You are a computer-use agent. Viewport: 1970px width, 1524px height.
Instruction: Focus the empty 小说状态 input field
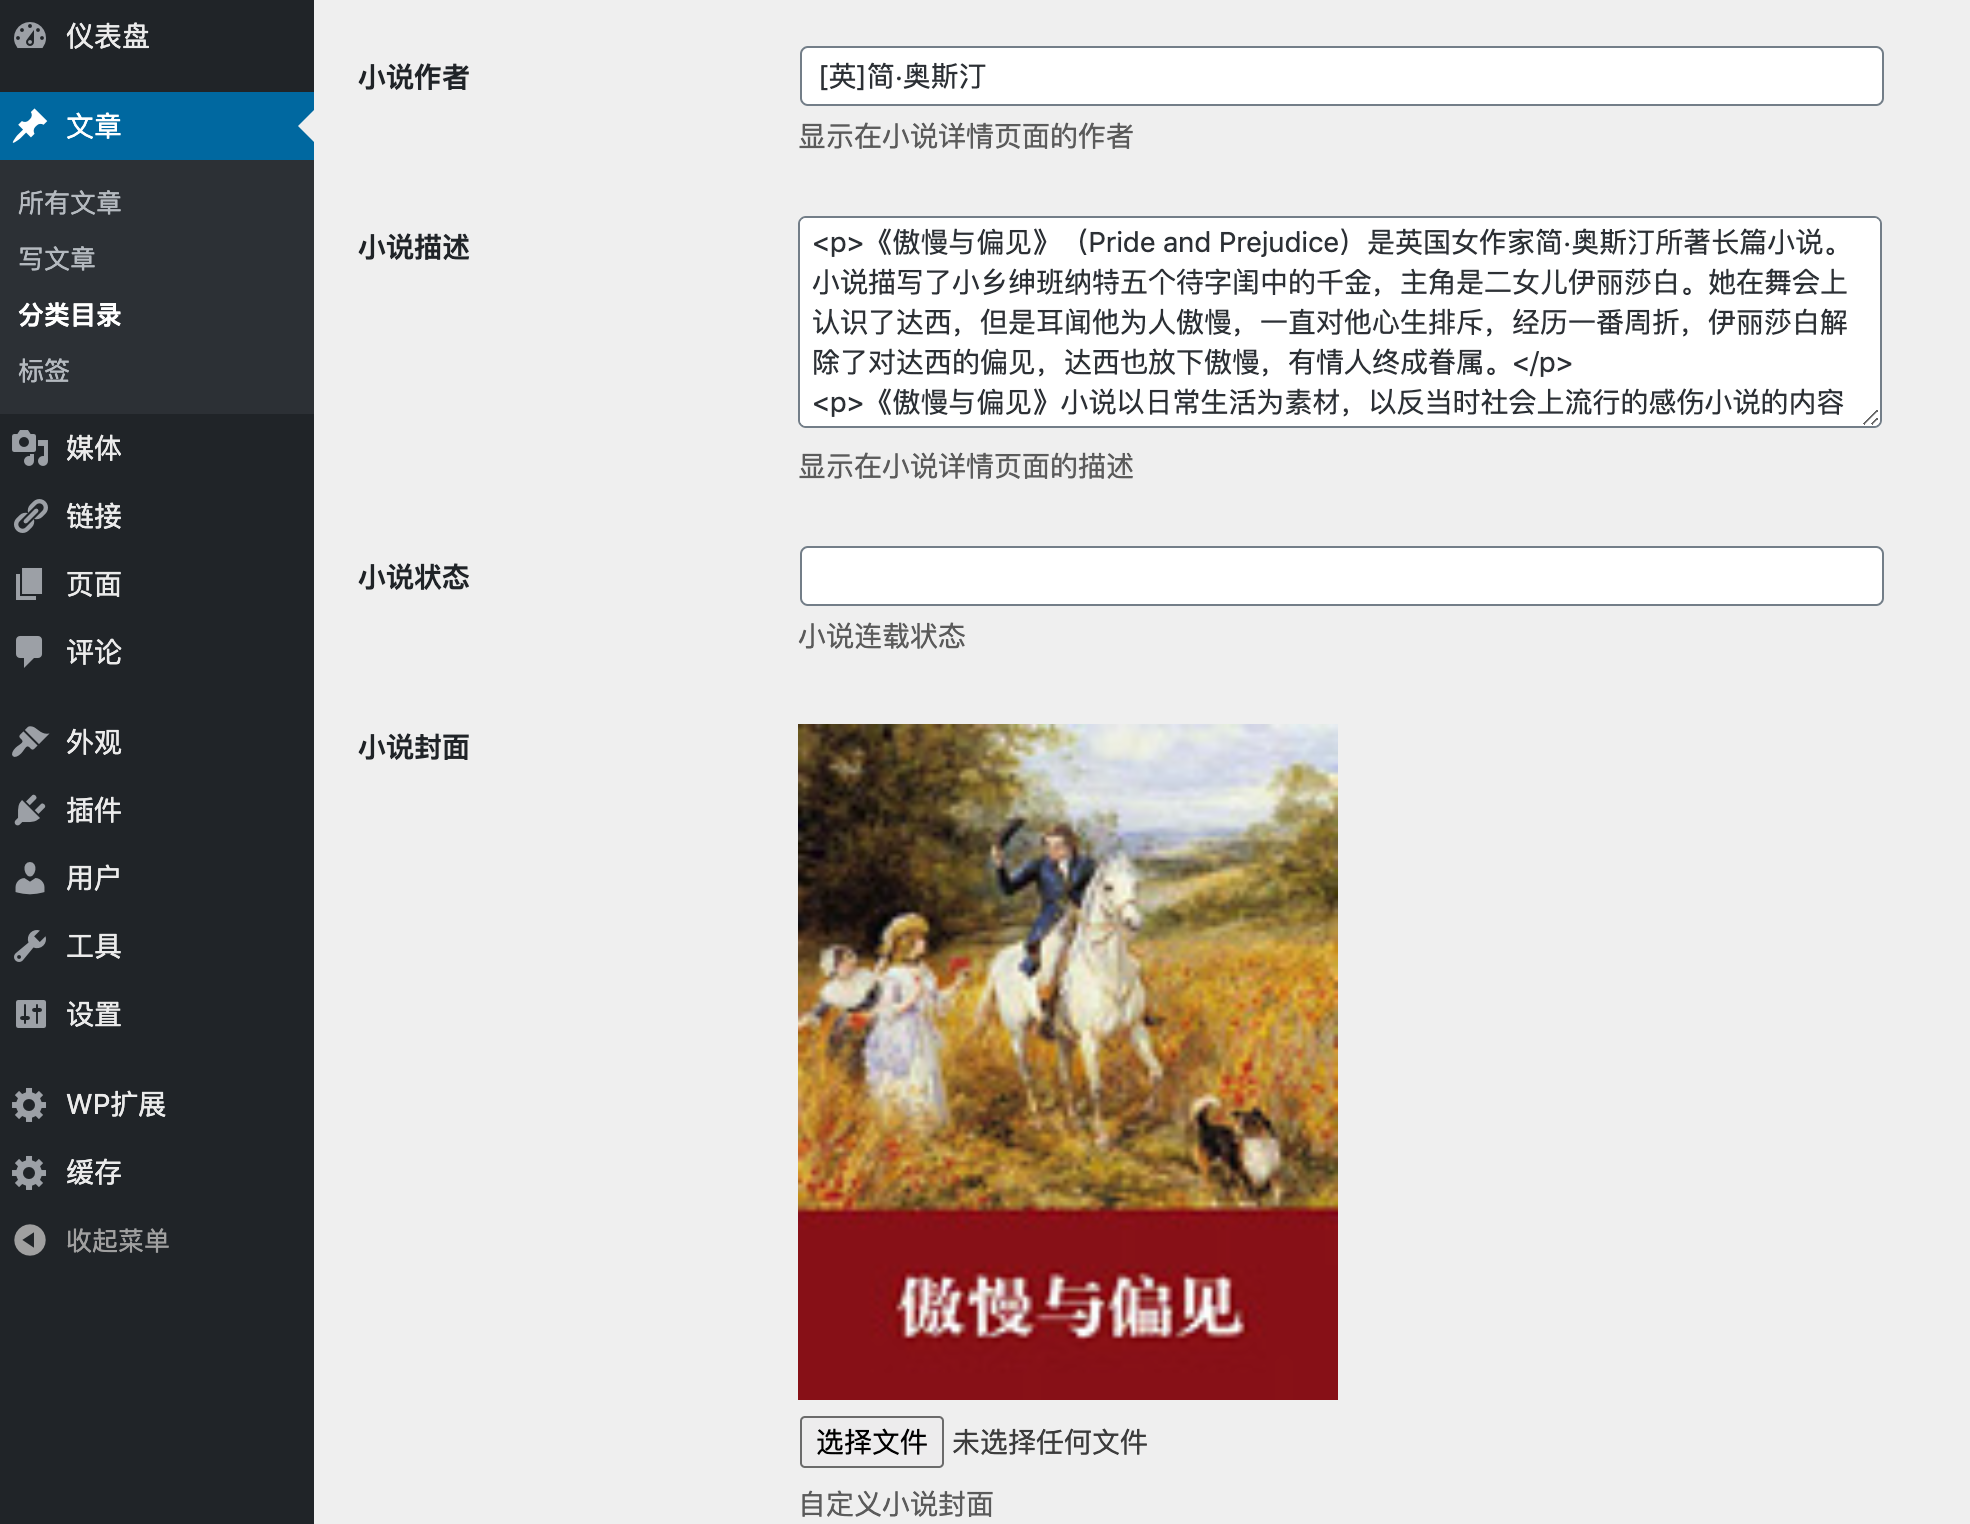pos(1341,576)
